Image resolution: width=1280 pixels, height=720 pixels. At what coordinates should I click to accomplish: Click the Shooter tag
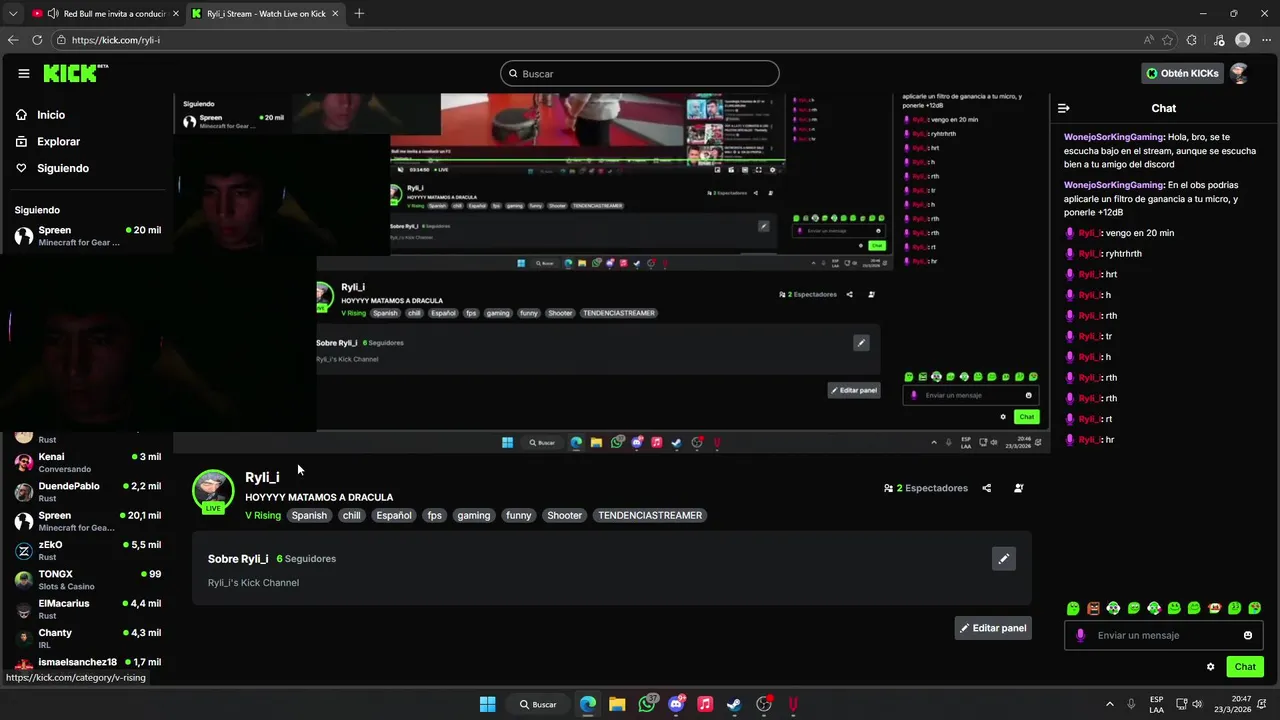pyautogui.click(x=564, y=516)
